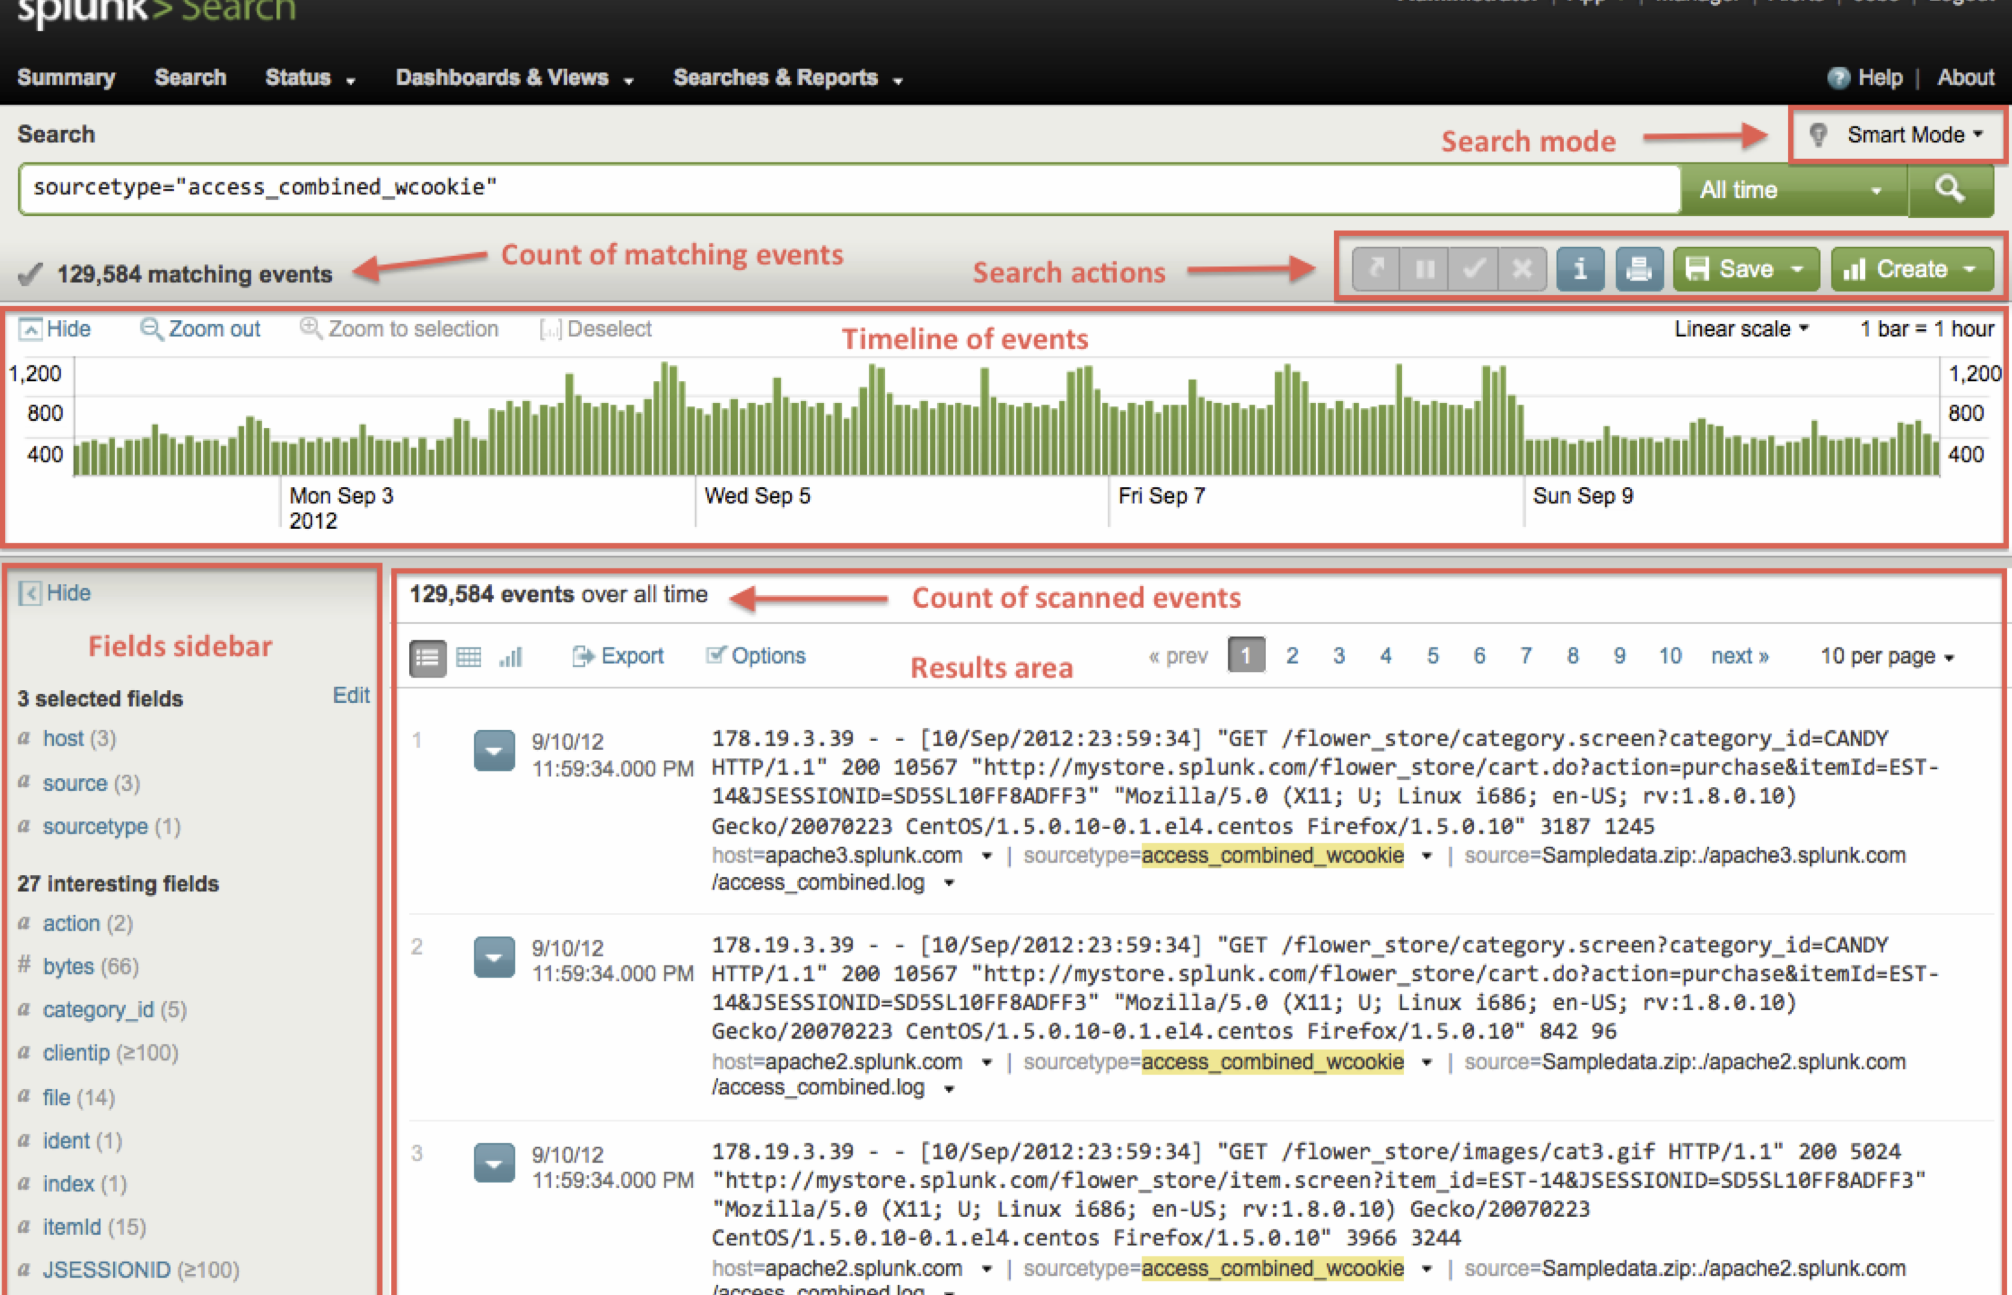Pause the running search job
The image size is (2012, 1295).
click(1424, 268)
